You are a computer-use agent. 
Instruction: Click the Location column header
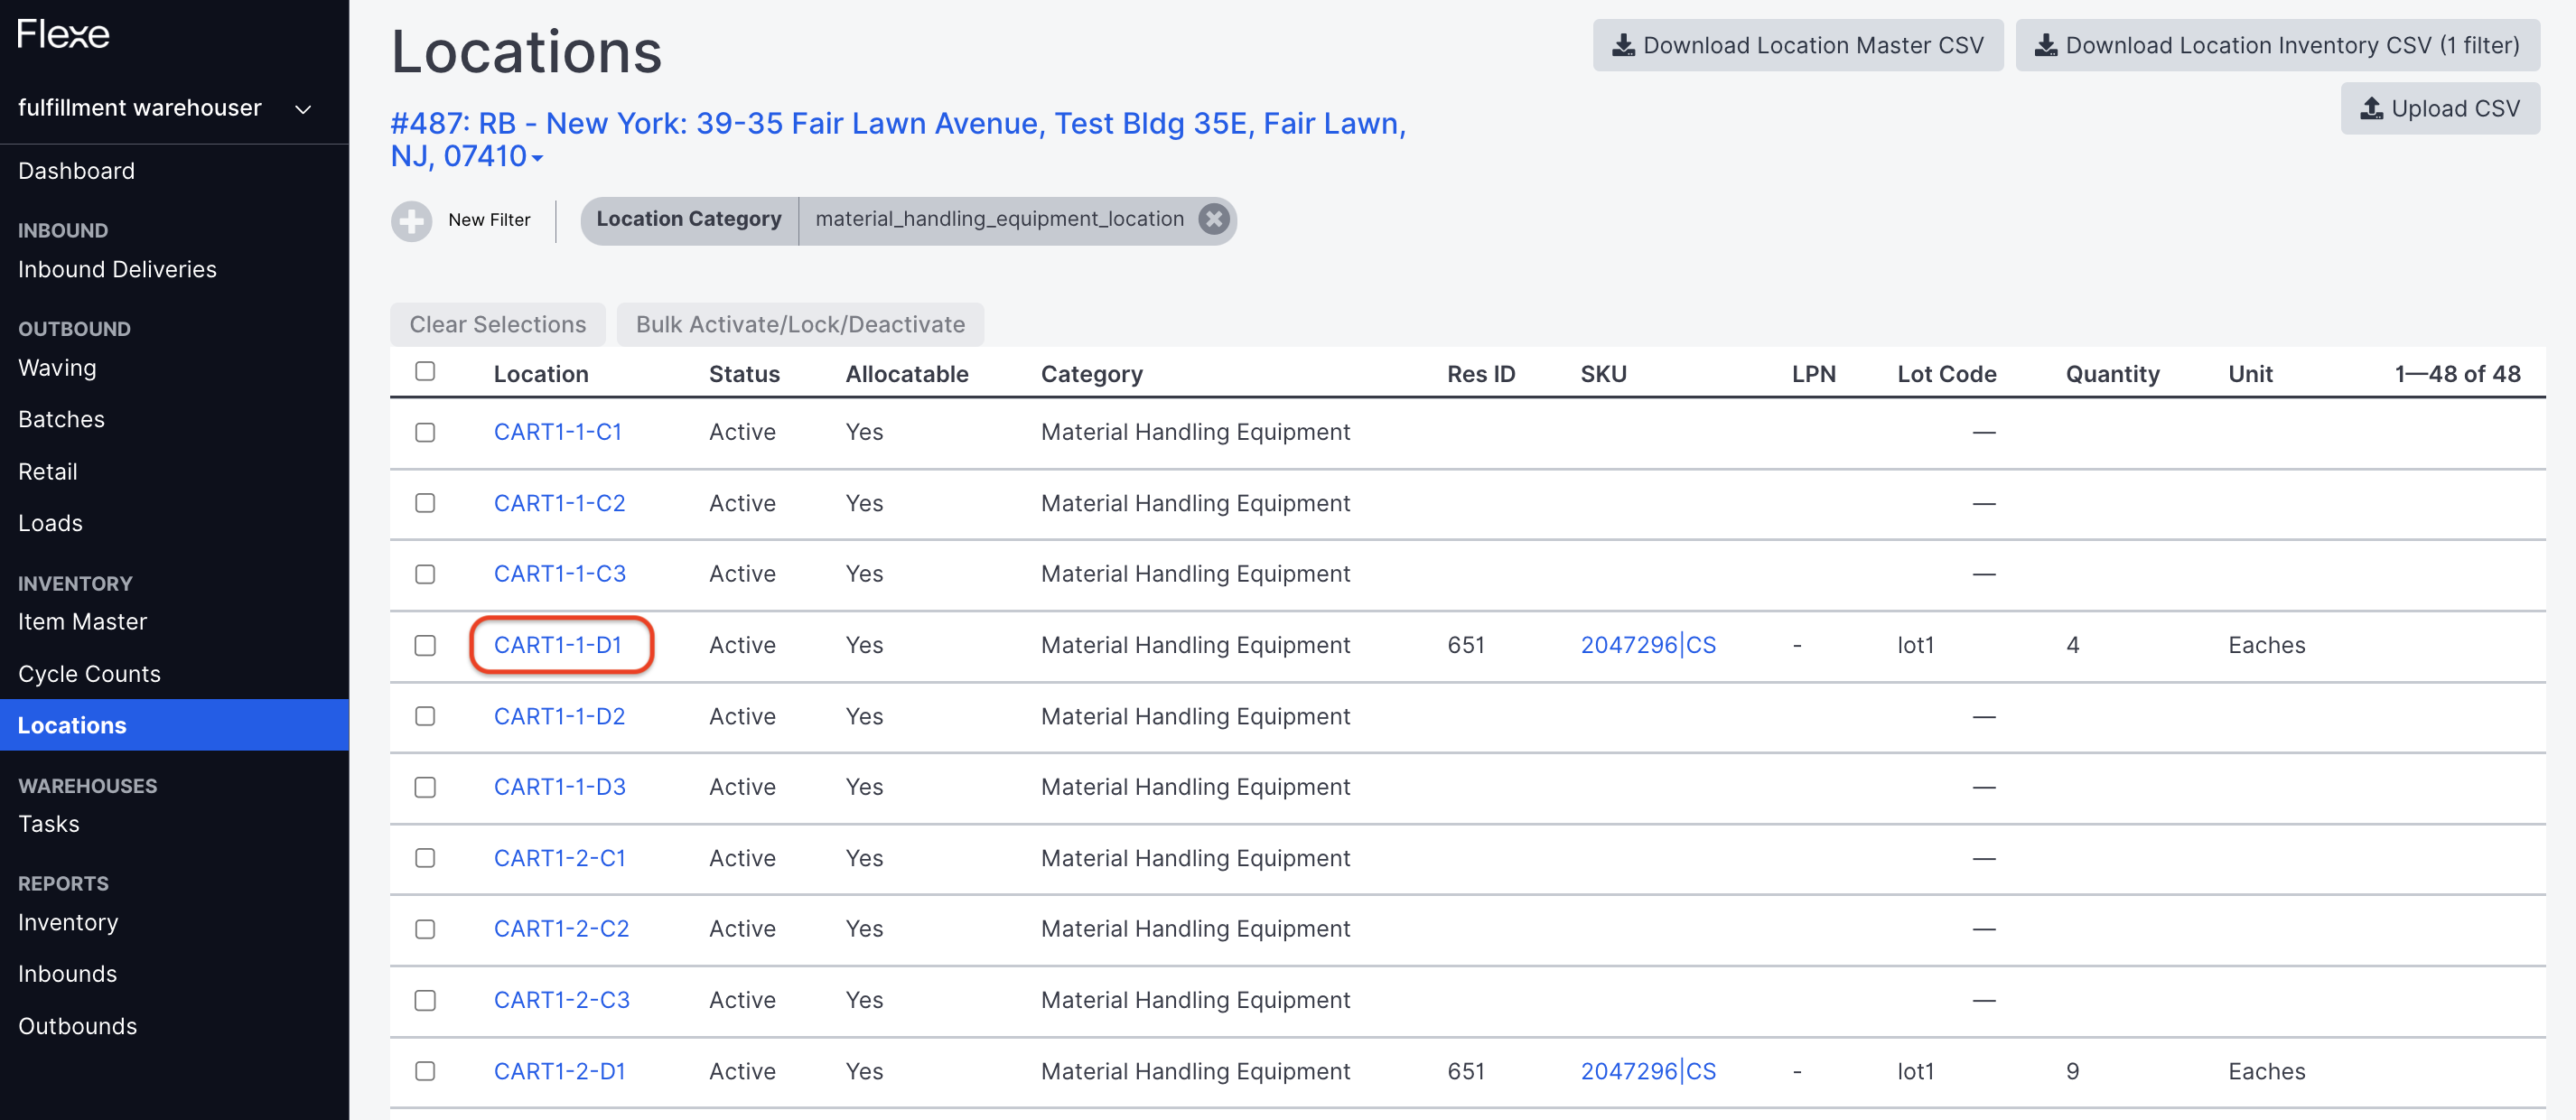(x=541, y=375)
